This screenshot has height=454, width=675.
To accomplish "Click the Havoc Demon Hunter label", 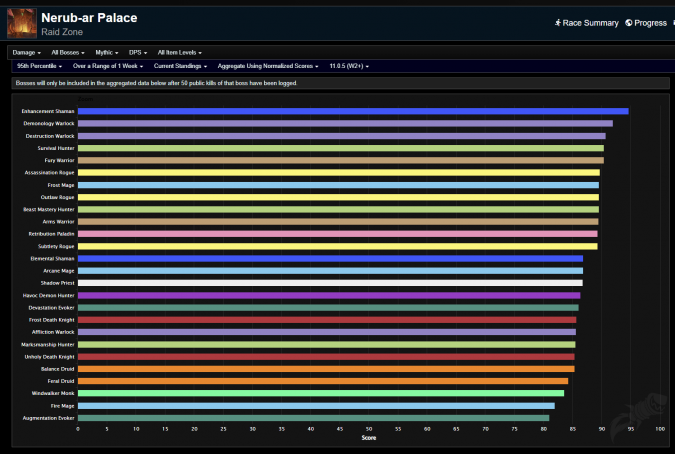I will click(48, 295).
